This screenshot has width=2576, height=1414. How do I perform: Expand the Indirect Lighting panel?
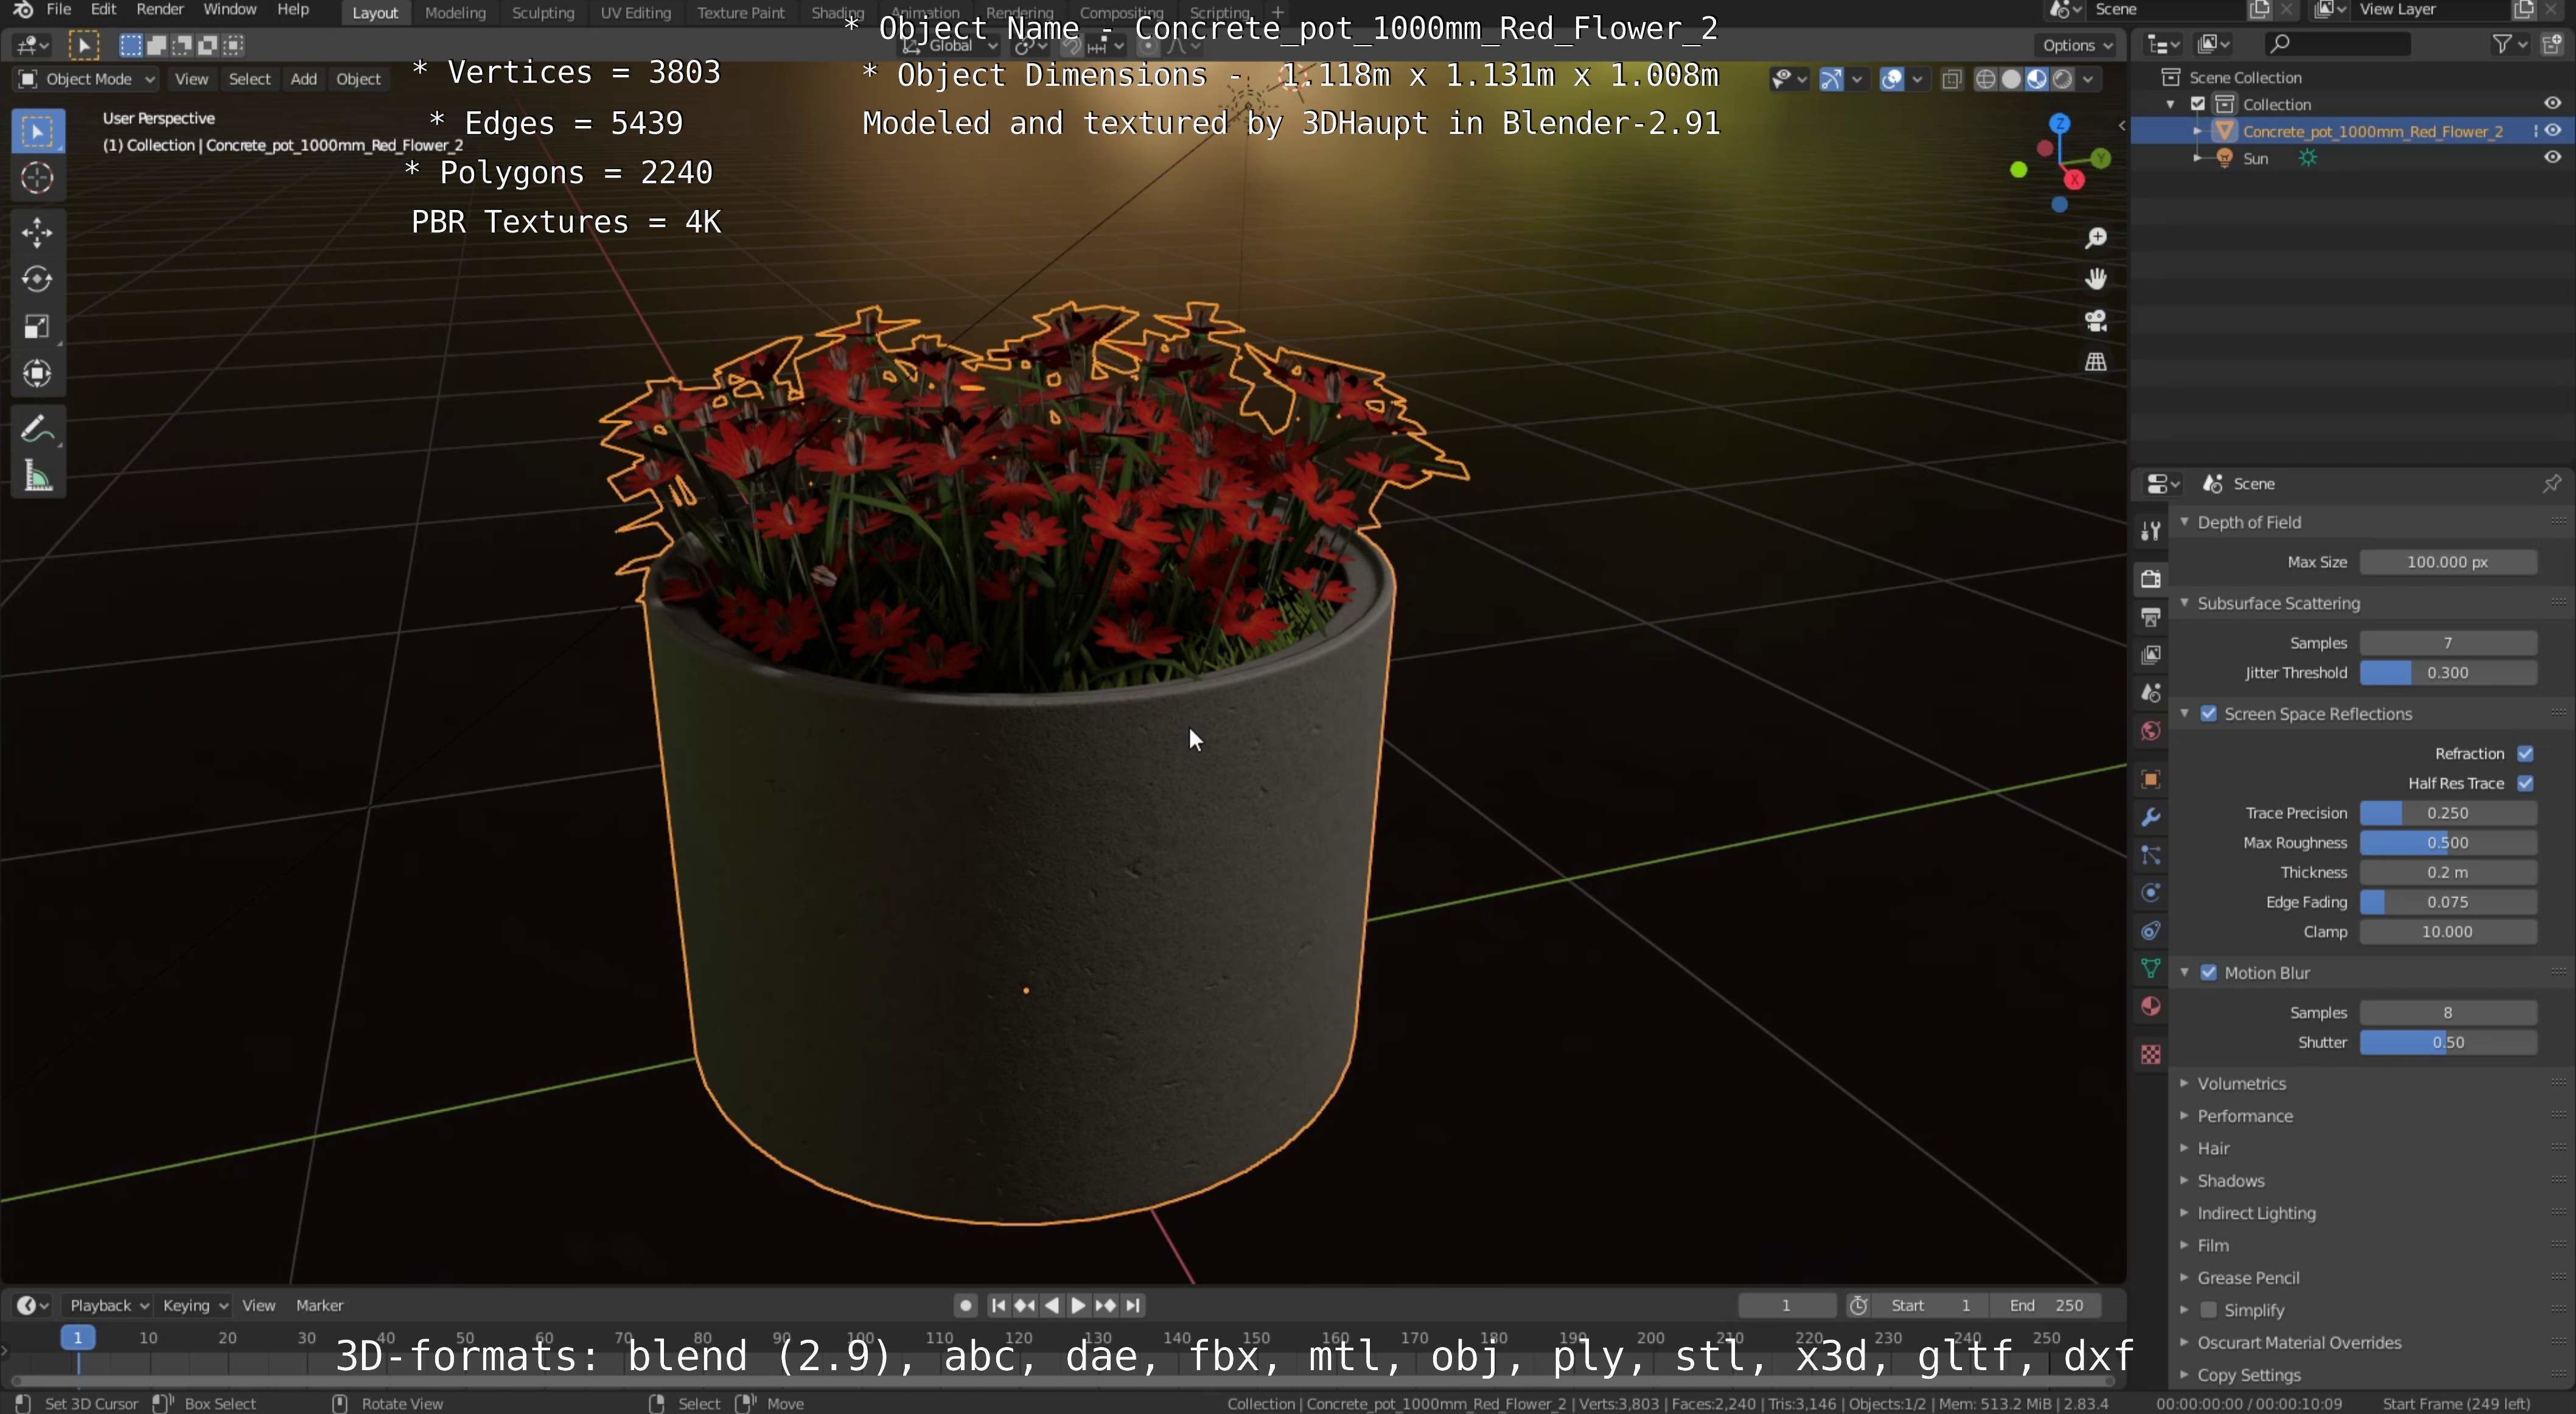pos(2256,1213)
